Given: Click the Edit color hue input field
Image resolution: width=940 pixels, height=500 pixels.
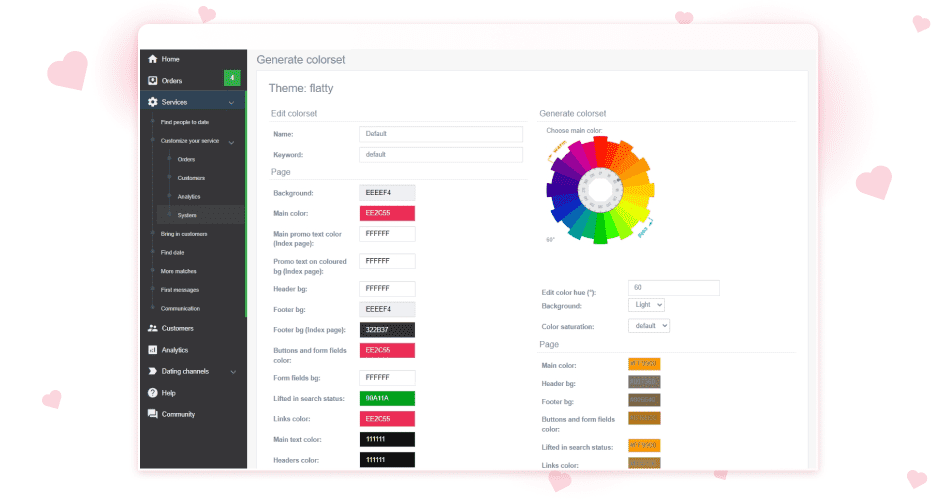Looking at the screenshot, I should (x=674, y=288).
